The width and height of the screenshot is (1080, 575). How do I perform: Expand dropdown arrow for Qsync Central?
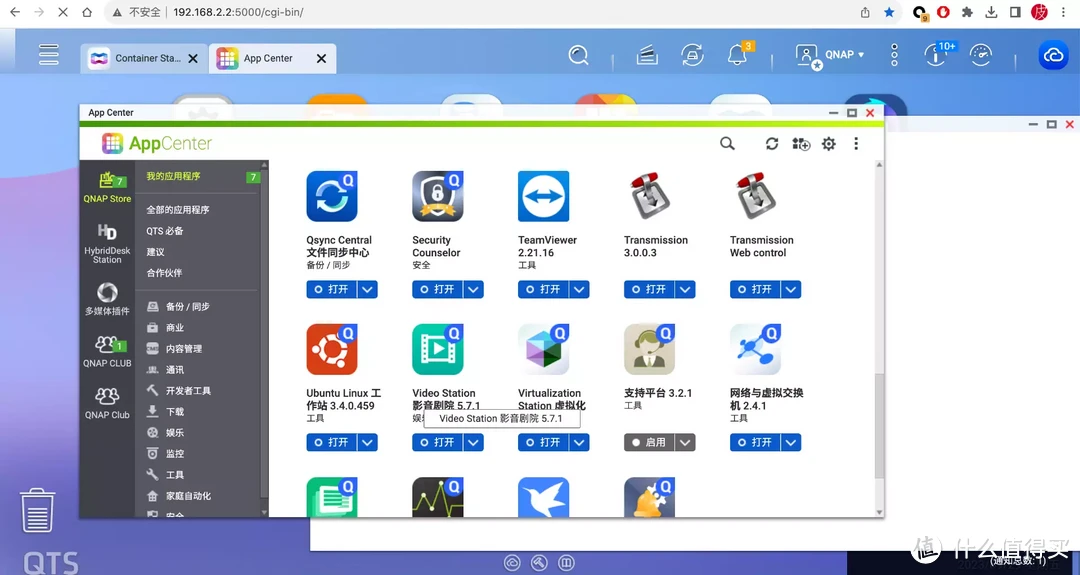tap(368, 289)
